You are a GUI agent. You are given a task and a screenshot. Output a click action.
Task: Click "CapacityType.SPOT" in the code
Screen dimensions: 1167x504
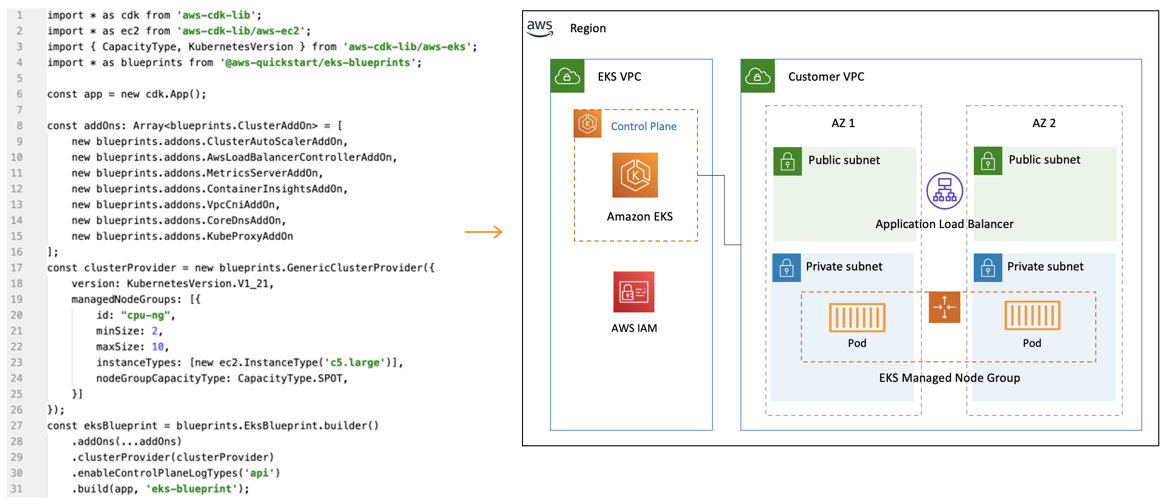point(290,379)
